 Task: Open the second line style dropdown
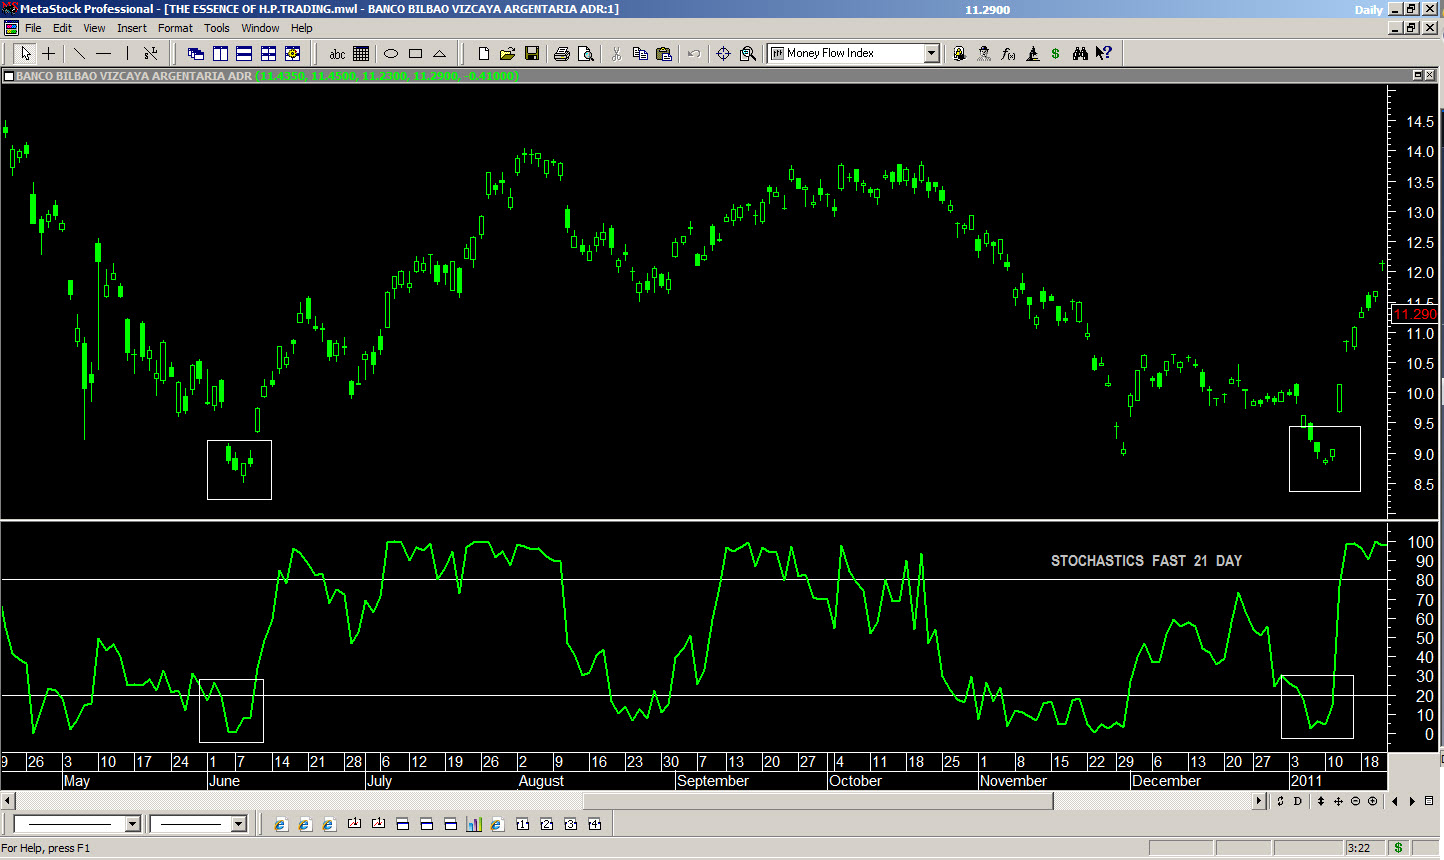238,824
